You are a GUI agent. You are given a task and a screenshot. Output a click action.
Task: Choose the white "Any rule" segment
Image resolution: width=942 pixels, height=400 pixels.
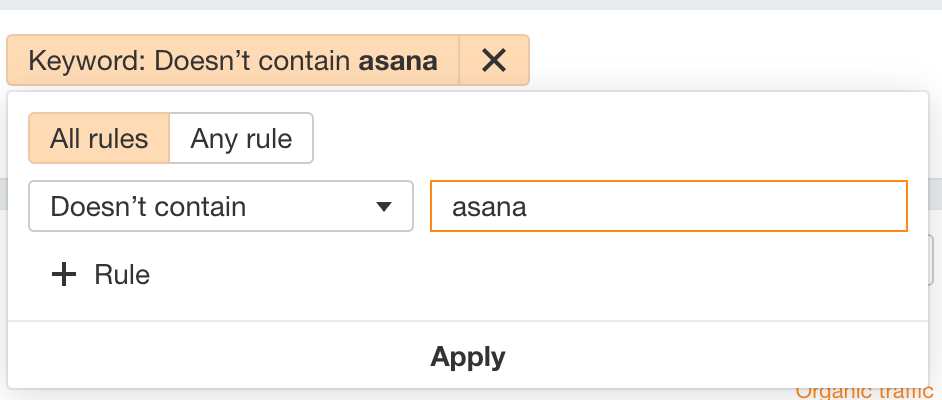coord(241,138)
